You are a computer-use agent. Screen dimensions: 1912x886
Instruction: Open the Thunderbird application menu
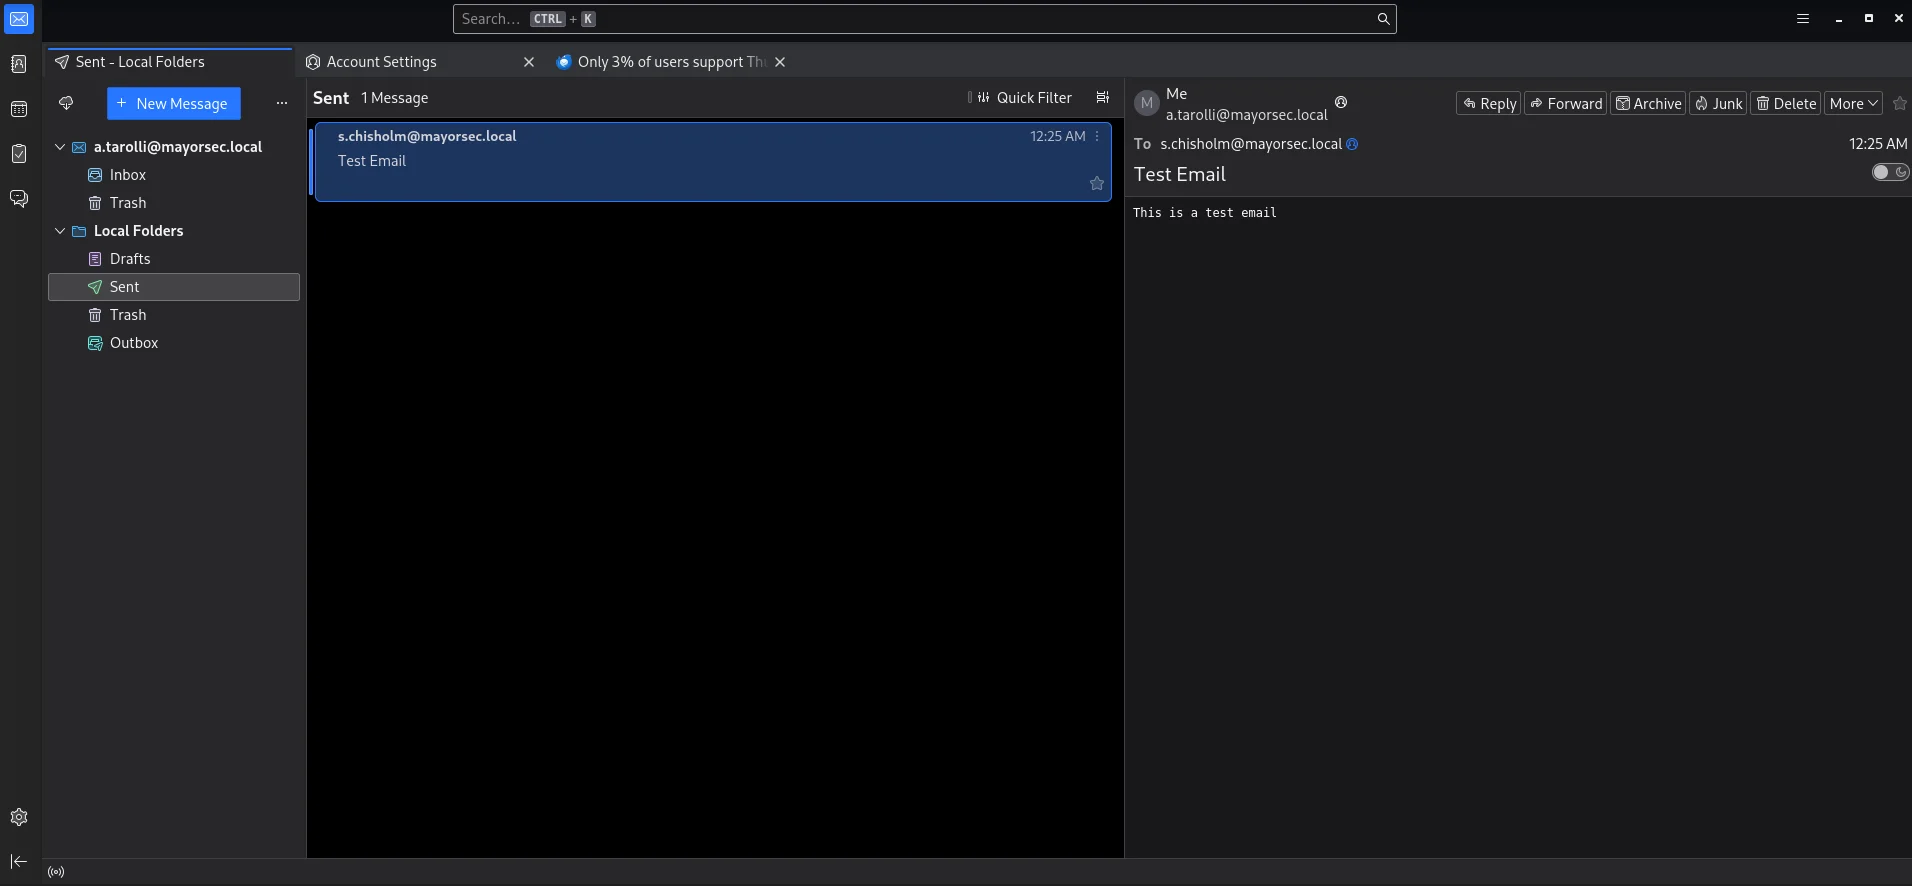click(1802, 19)
